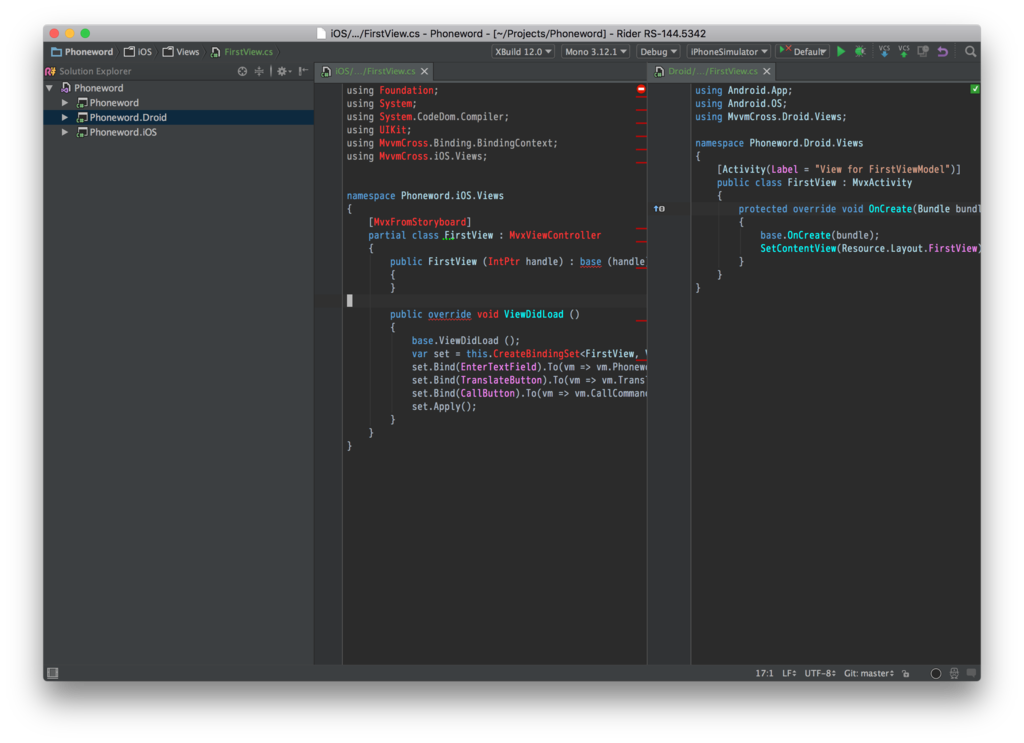Click the purple revert/undo arrow icon

pos(943,52)
